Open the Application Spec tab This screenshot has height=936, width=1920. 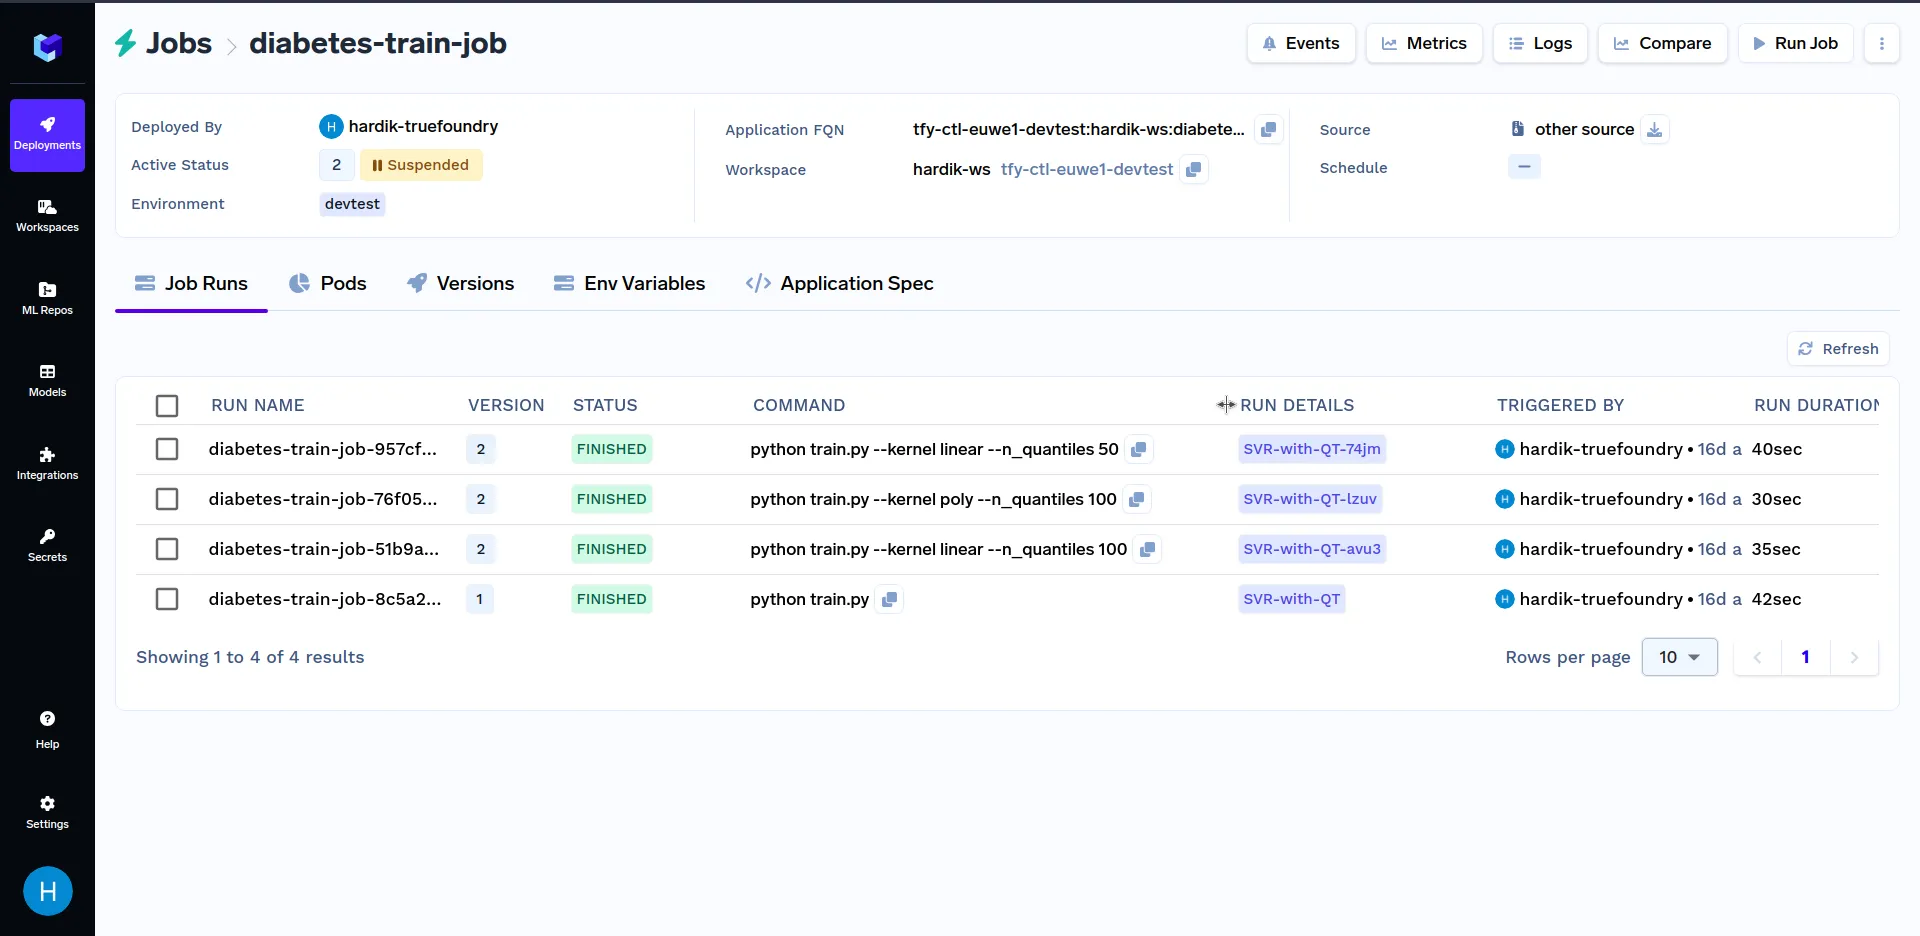[x=839, y=283]
